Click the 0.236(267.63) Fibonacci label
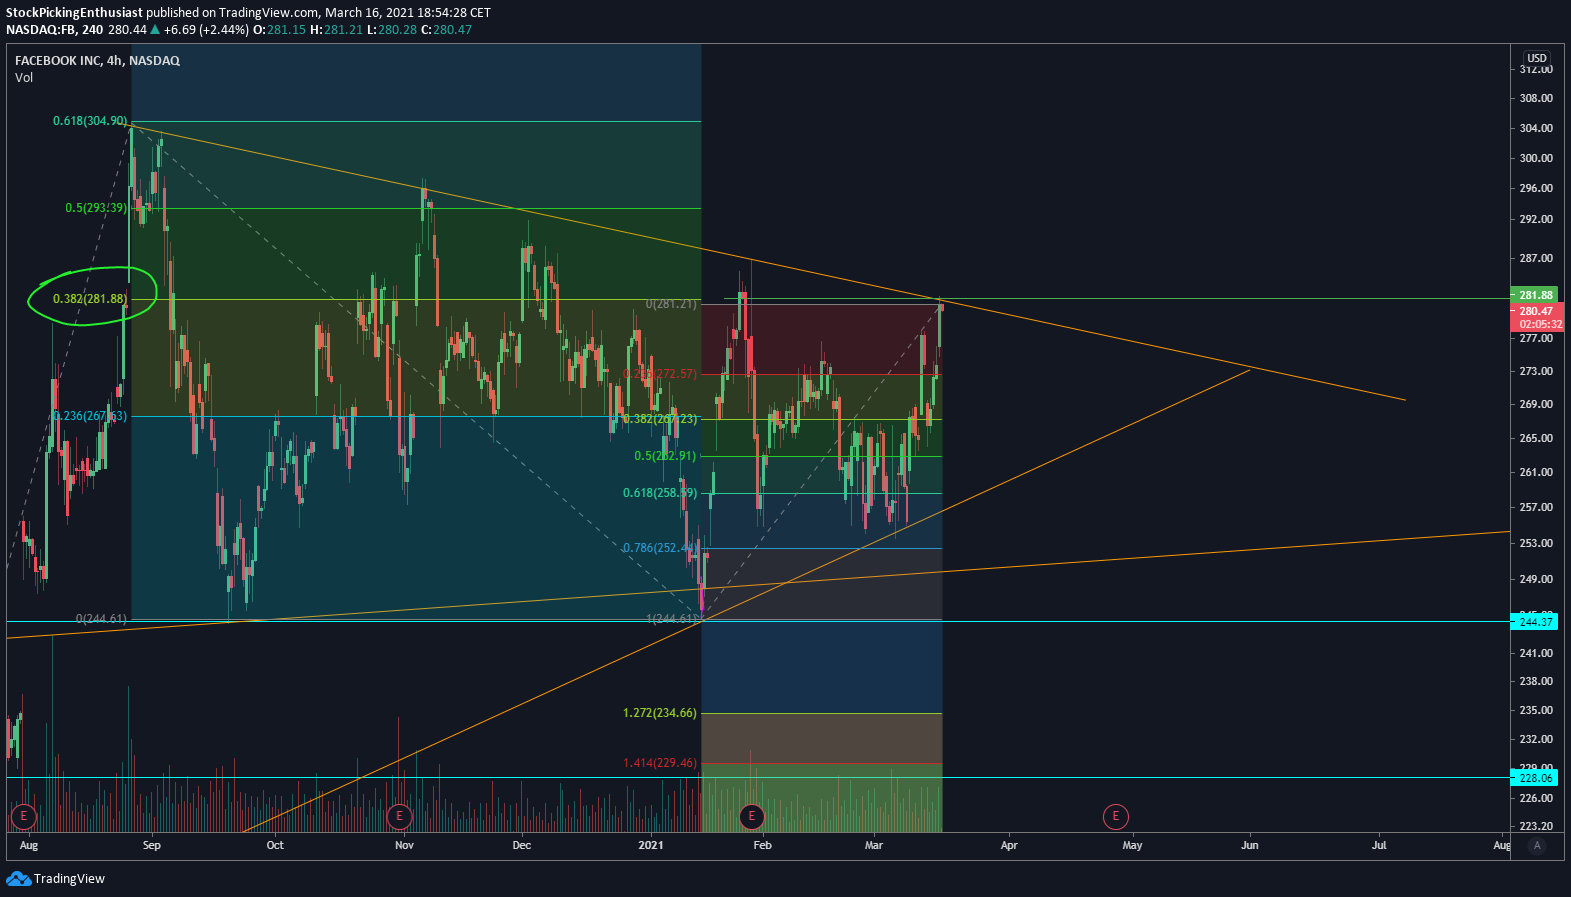The image size is (1571, 897). (x=90, y=416)
